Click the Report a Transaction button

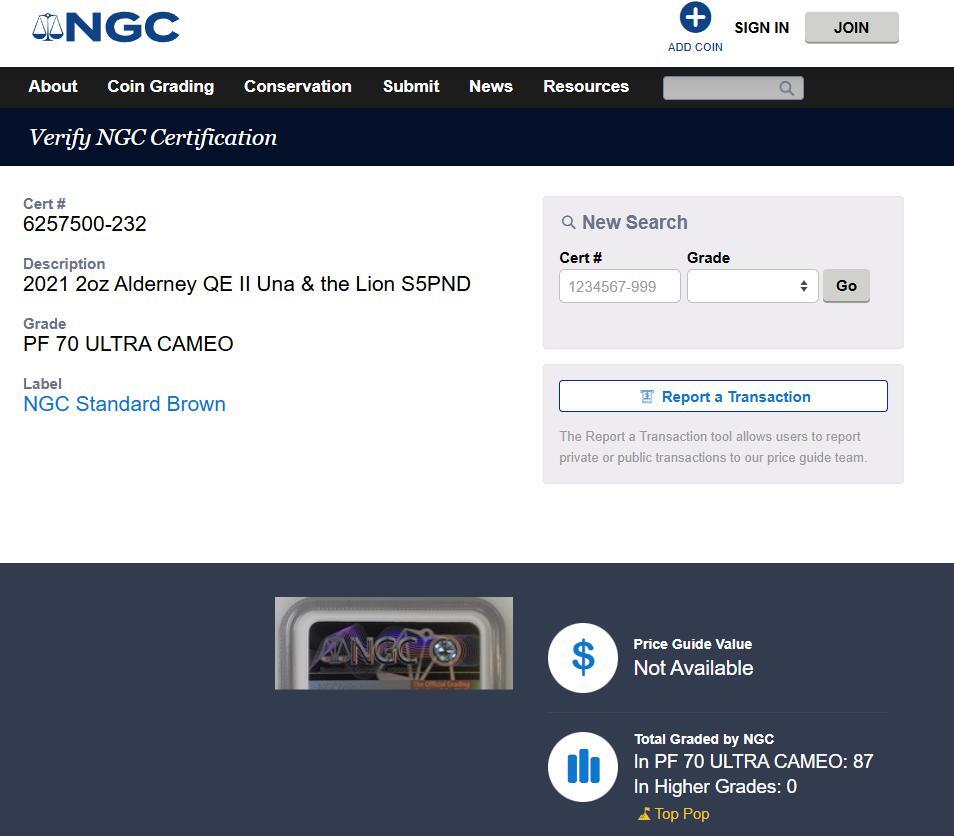tap(723, 396)
